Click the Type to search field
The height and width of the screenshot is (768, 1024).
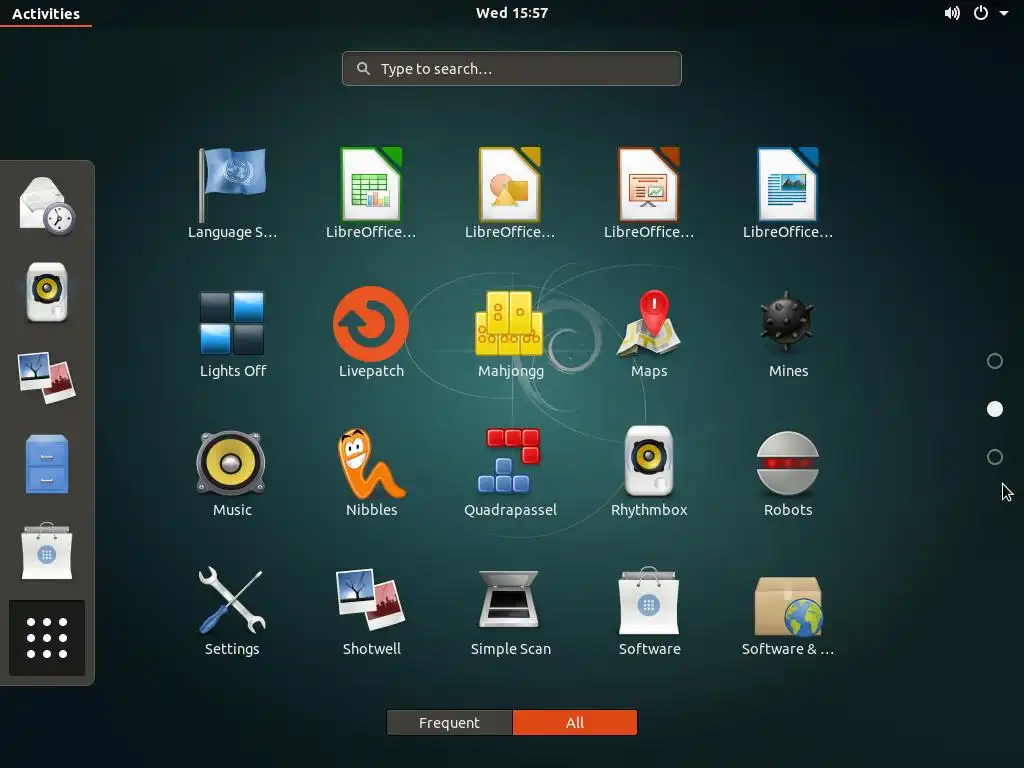tap(512, 69)
